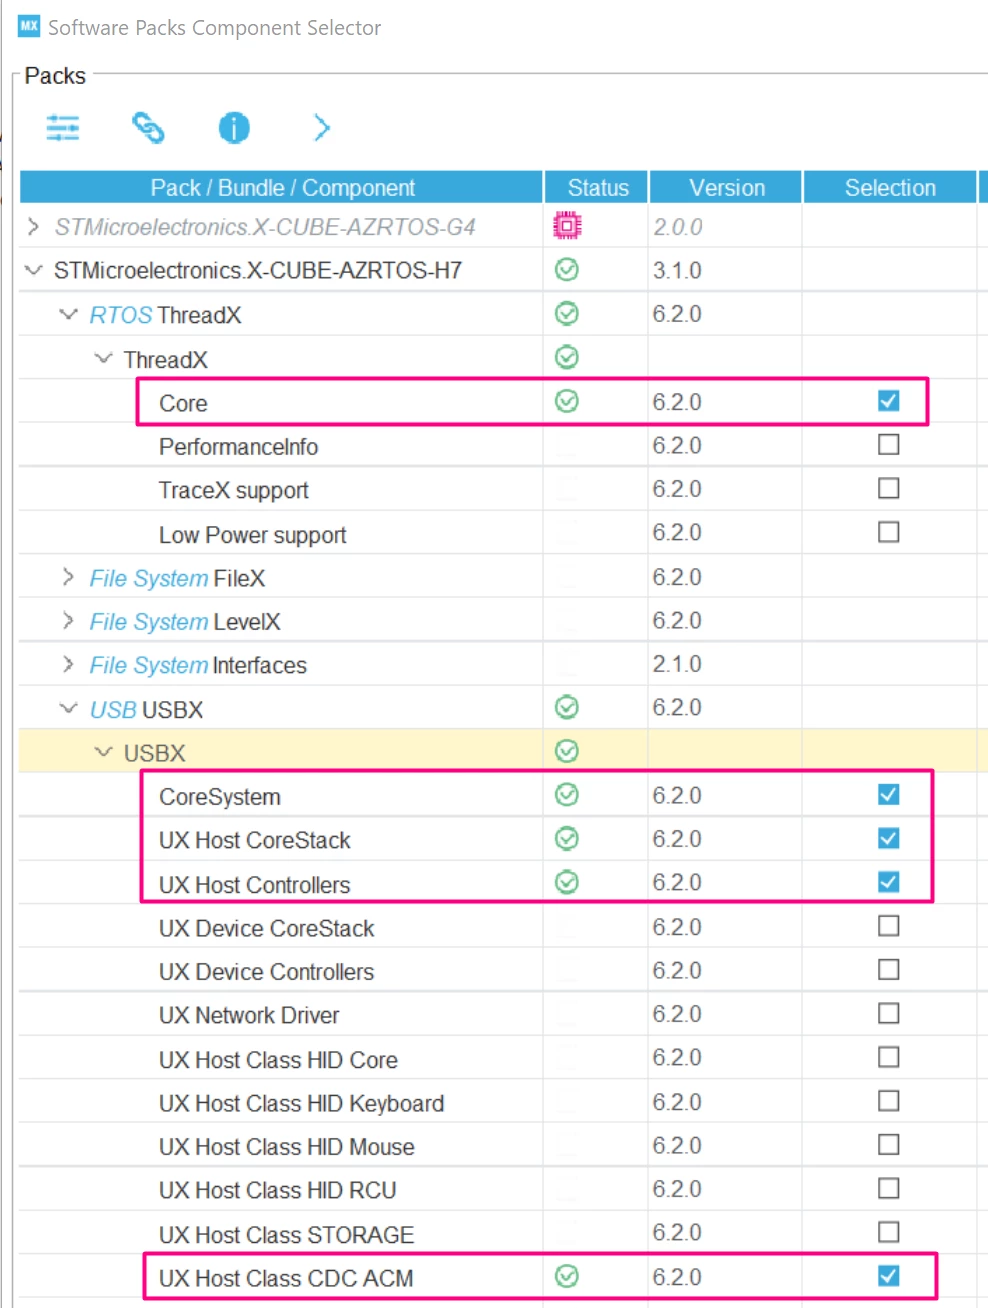Select the STMicroelectronics.X-CUBE-AZRTOS-G4 row label

coord(265,227)
